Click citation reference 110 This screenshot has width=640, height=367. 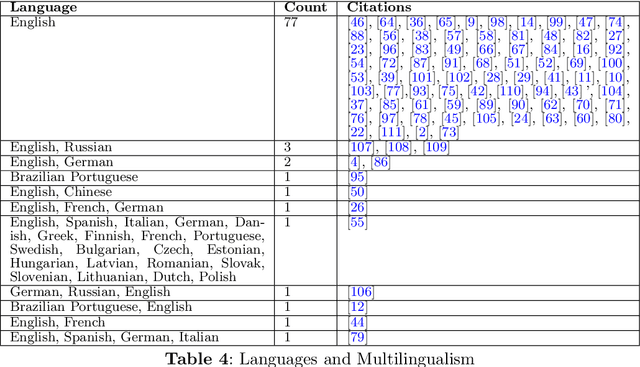coord(510,91)
